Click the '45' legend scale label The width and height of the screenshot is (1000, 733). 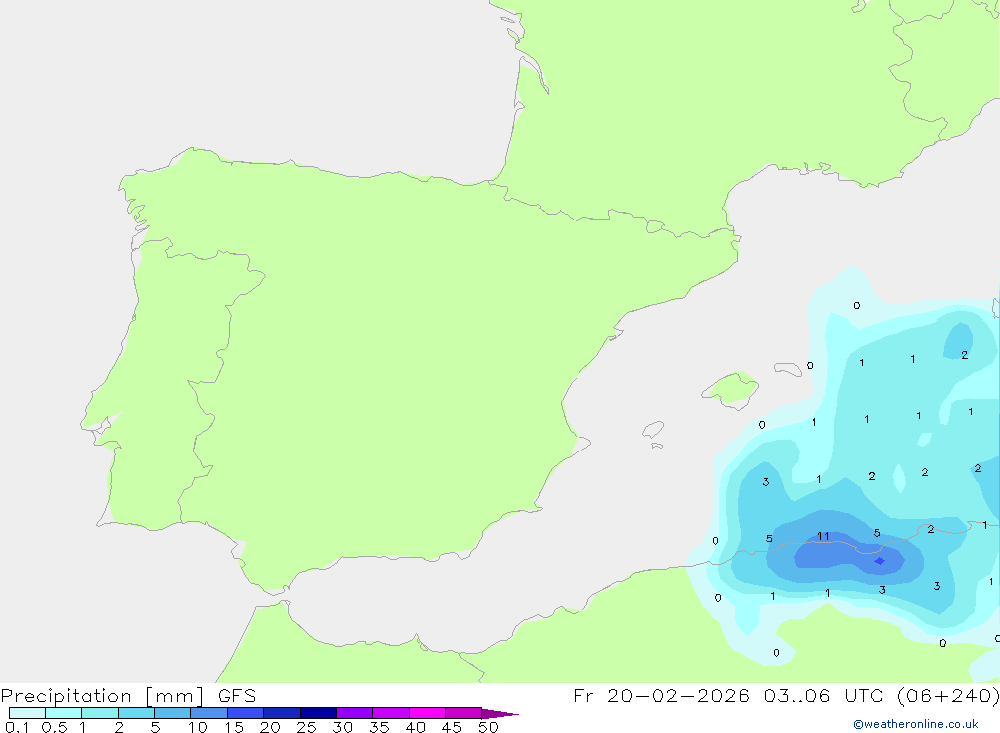click(x=452, y=727)
